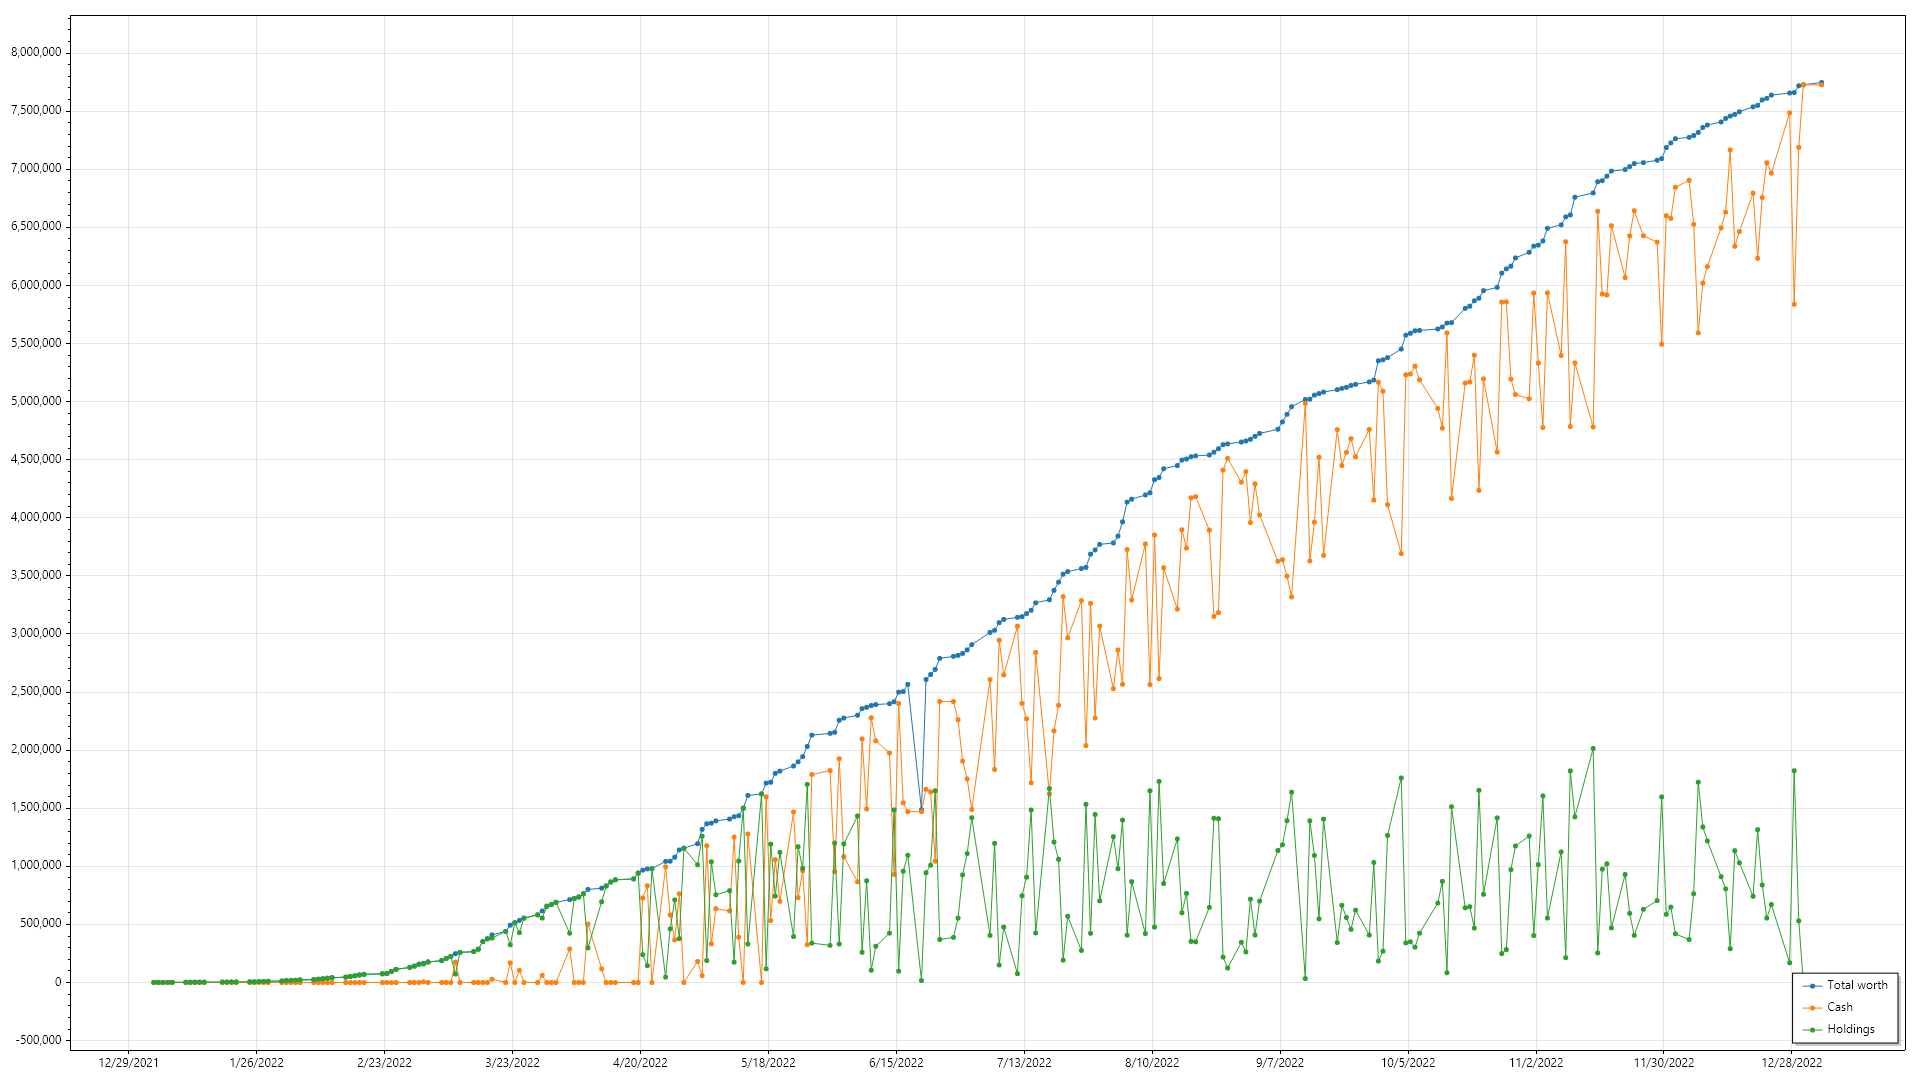Click the 4,000,000 y-axis label
Viewport: 1920px width, 1080px height.
tap(36, 517)
